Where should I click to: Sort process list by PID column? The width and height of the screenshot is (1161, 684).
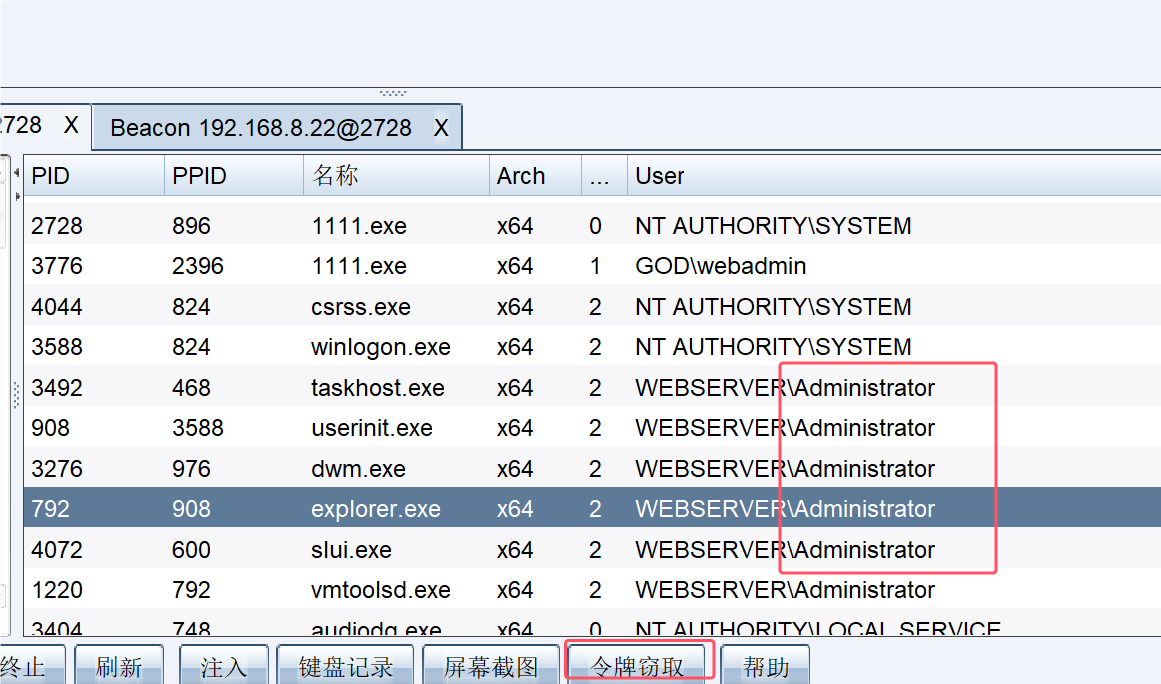coord(92,176)
